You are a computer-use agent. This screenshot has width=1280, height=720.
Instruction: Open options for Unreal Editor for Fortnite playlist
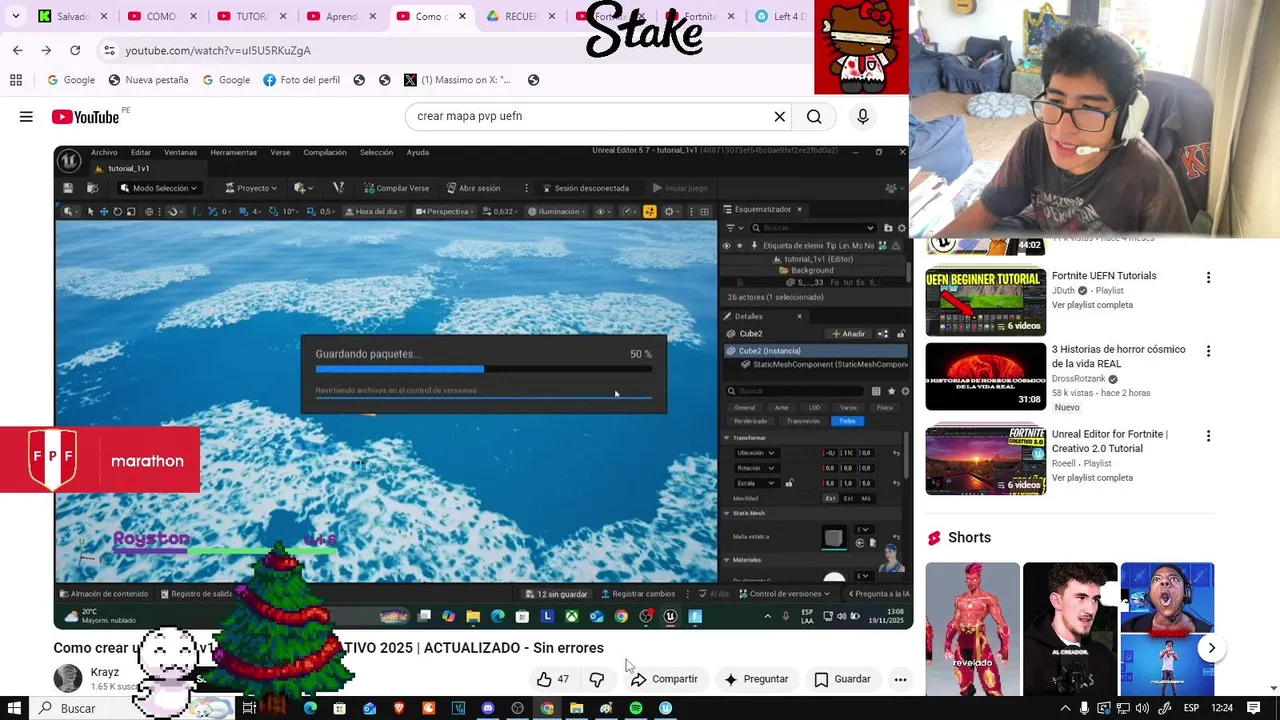point(1208,436)
